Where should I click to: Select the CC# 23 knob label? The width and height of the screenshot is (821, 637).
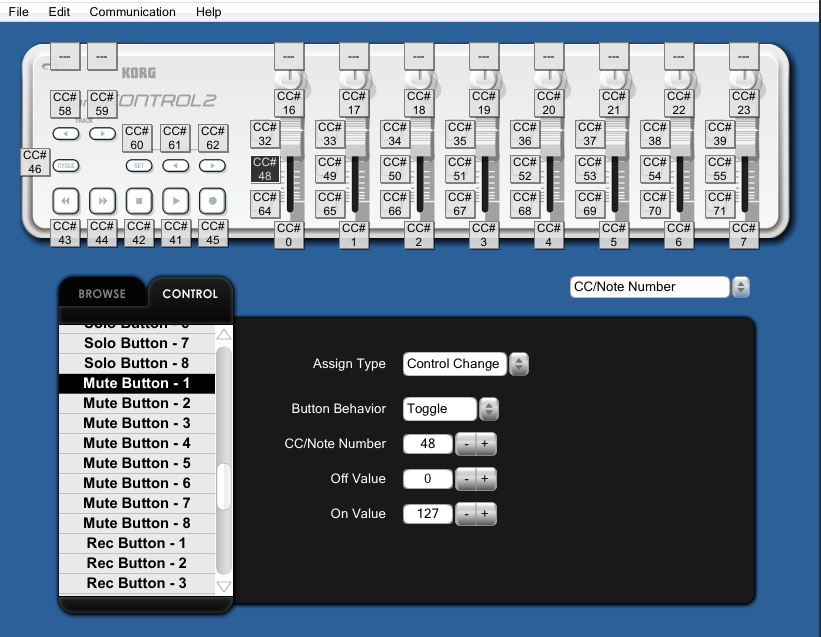pyautogui.click(x=744, y=103)
